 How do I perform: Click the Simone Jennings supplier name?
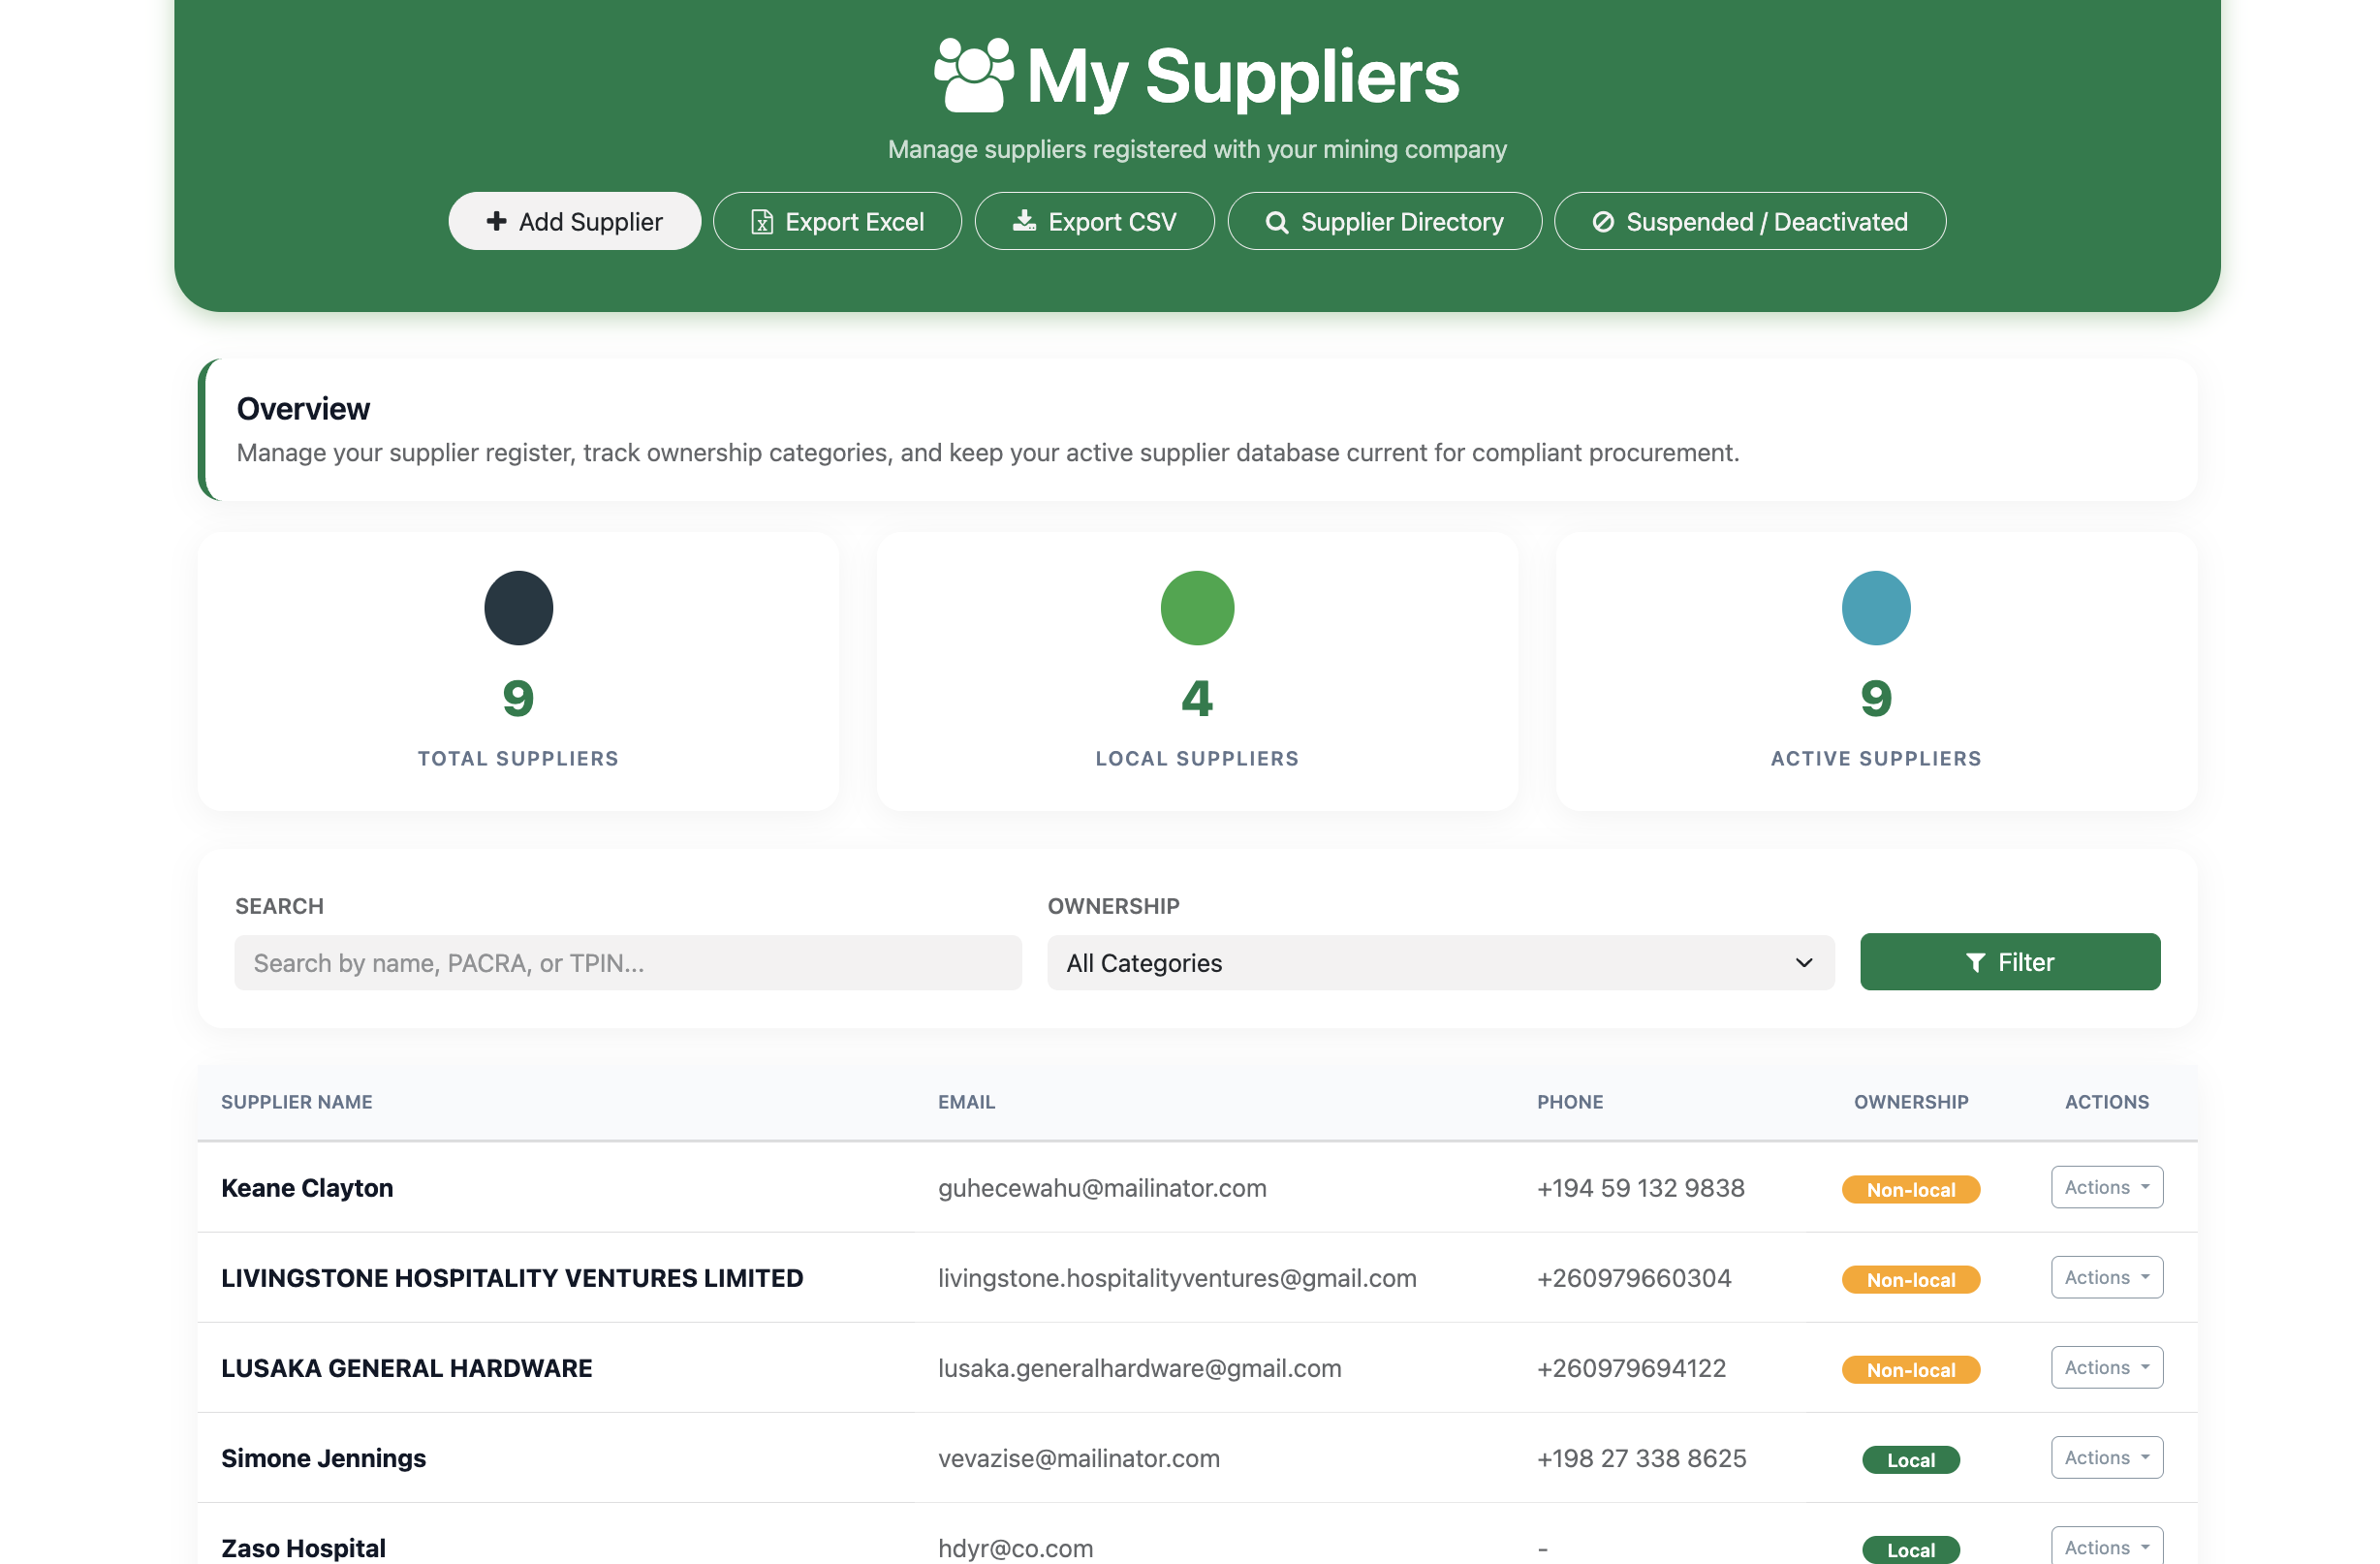323,1457
